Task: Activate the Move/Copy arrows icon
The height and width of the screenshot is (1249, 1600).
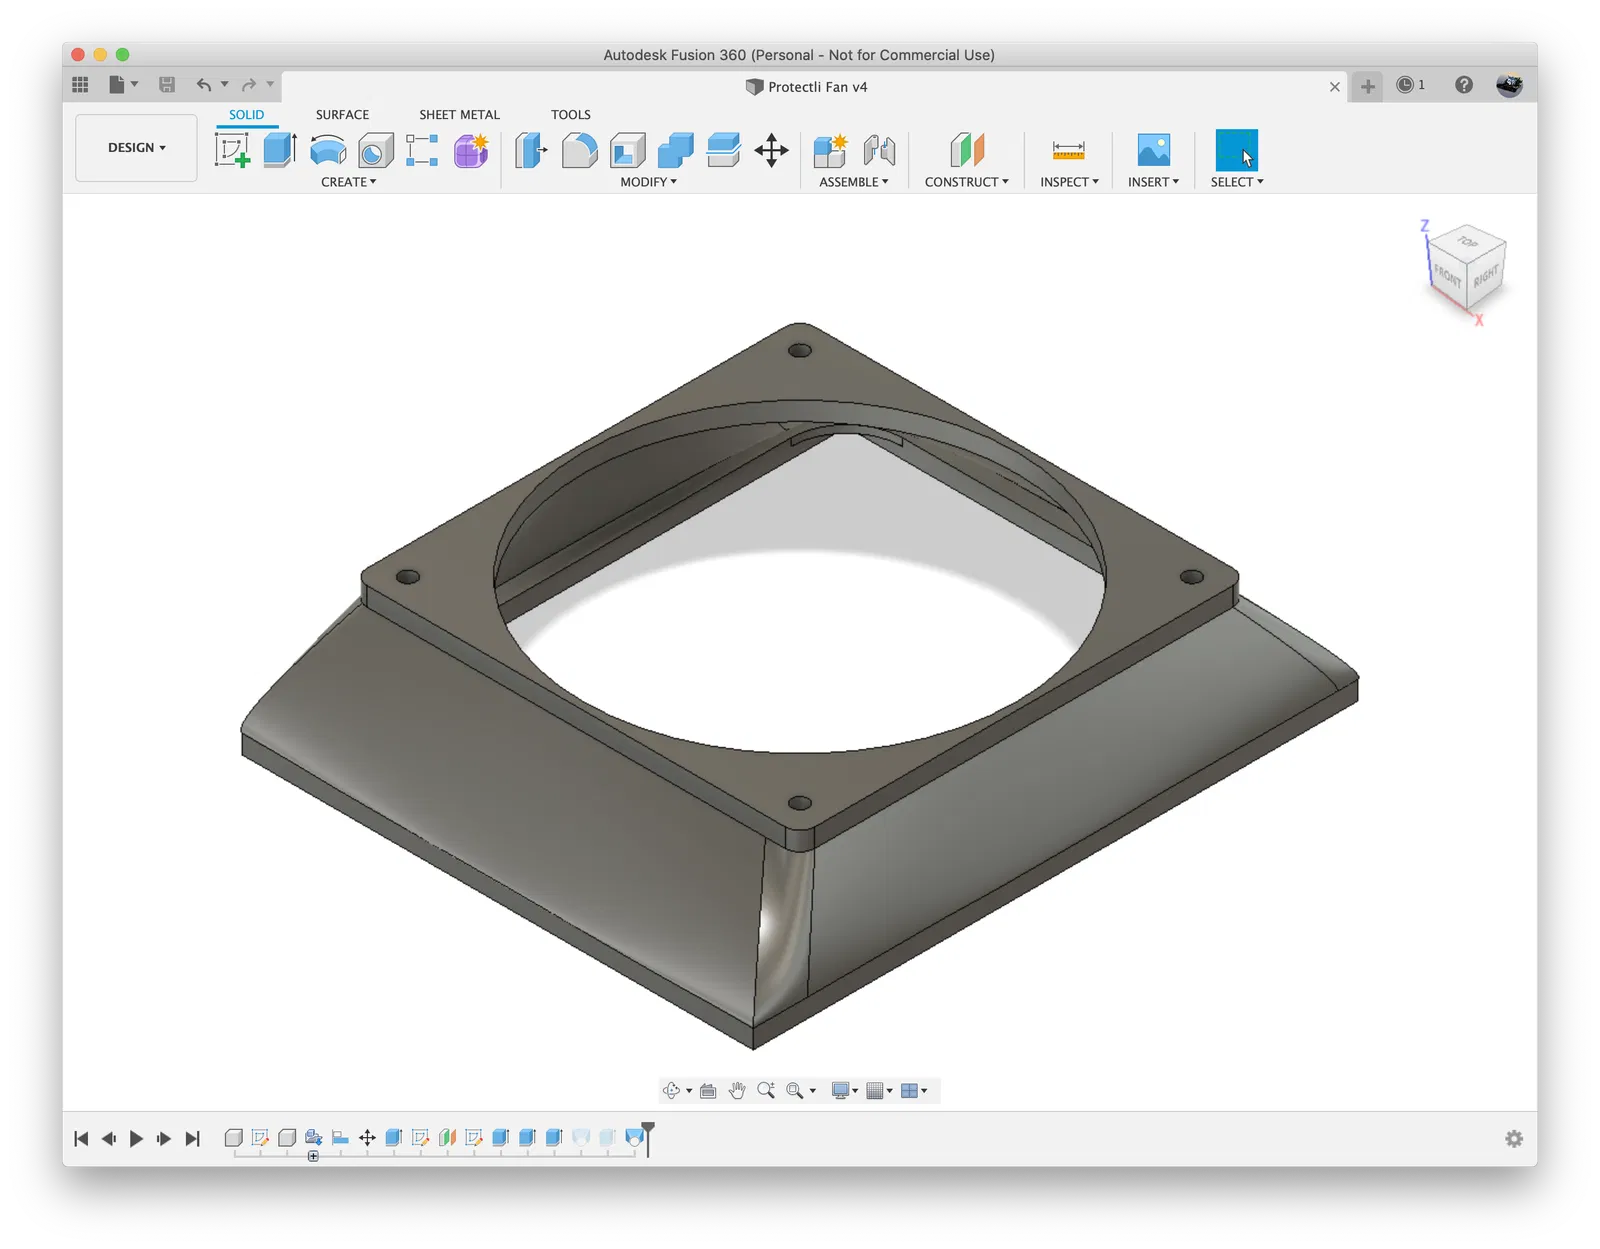Action: (771, 150)
